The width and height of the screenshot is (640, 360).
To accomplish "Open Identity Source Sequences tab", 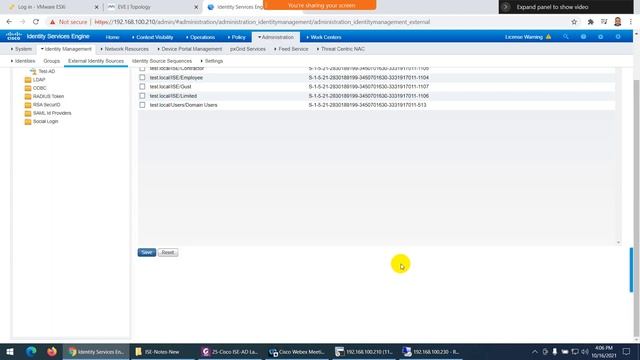I will click(162, 61).
